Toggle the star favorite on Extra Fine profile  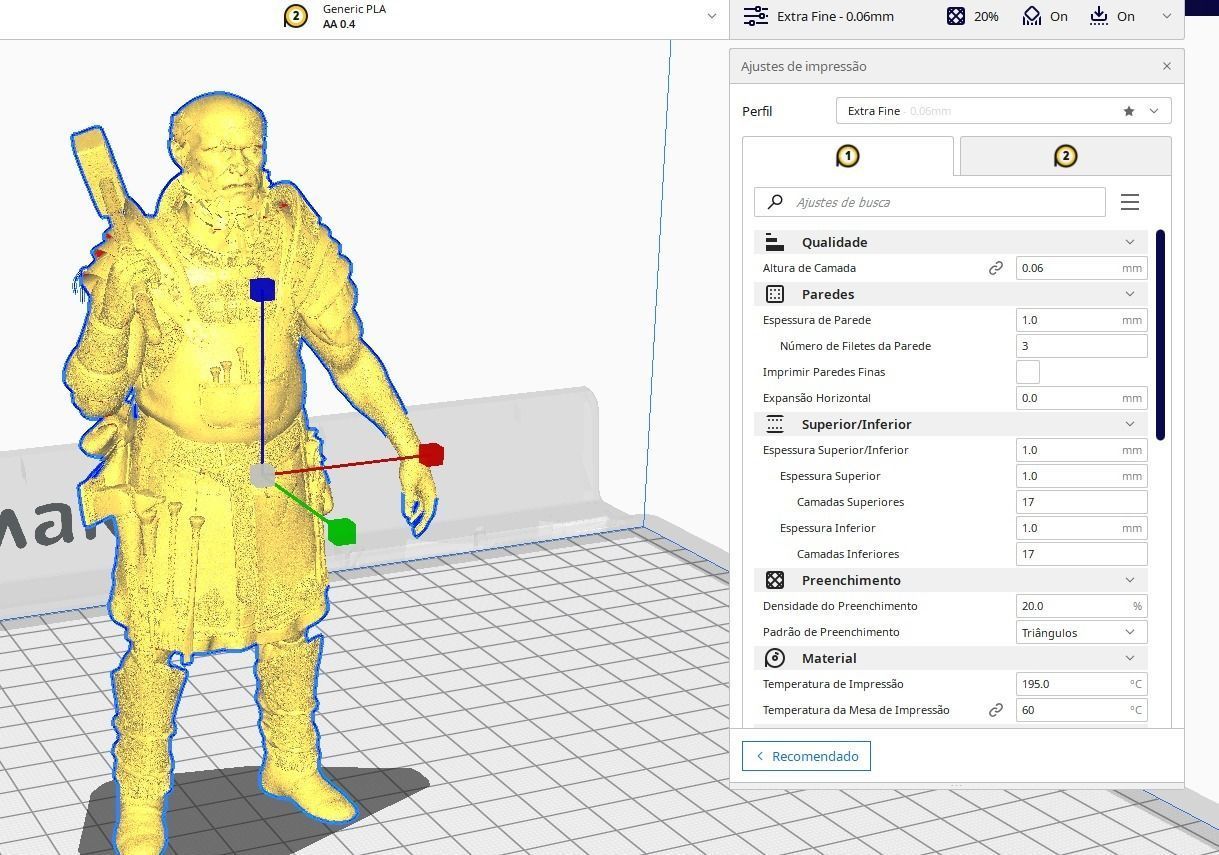tap(1128, 111)
